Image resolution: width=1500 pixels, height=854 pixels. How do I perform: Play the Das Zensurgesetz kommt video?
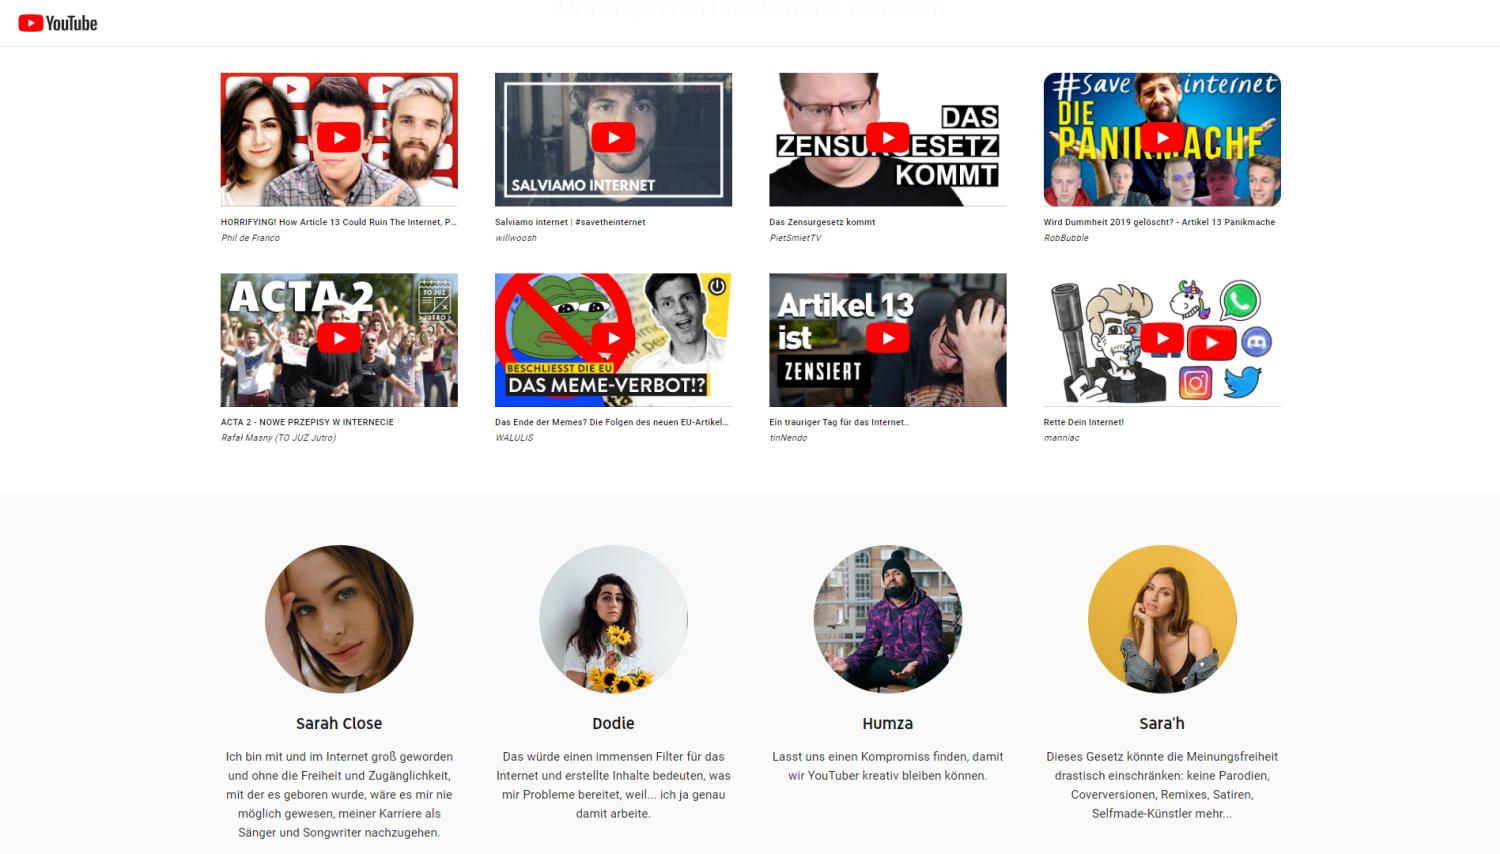coord(887,138)
